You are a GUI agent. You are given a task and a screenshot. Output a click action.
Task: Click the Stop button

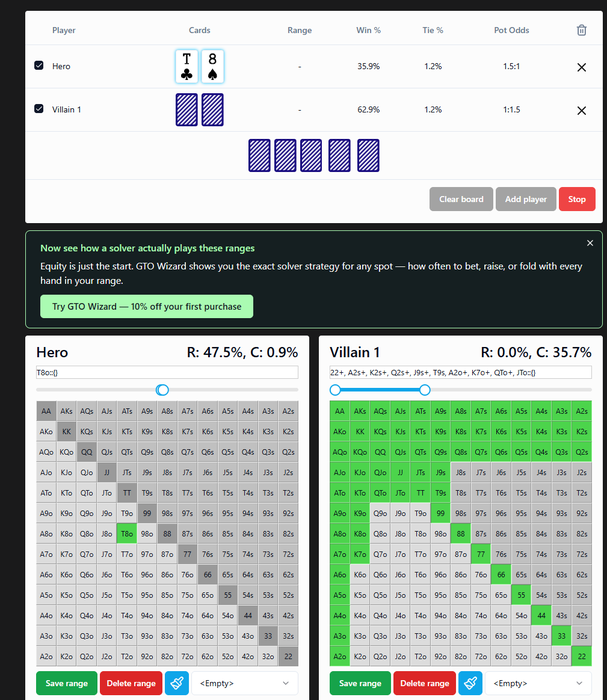[x=577, y=199]
